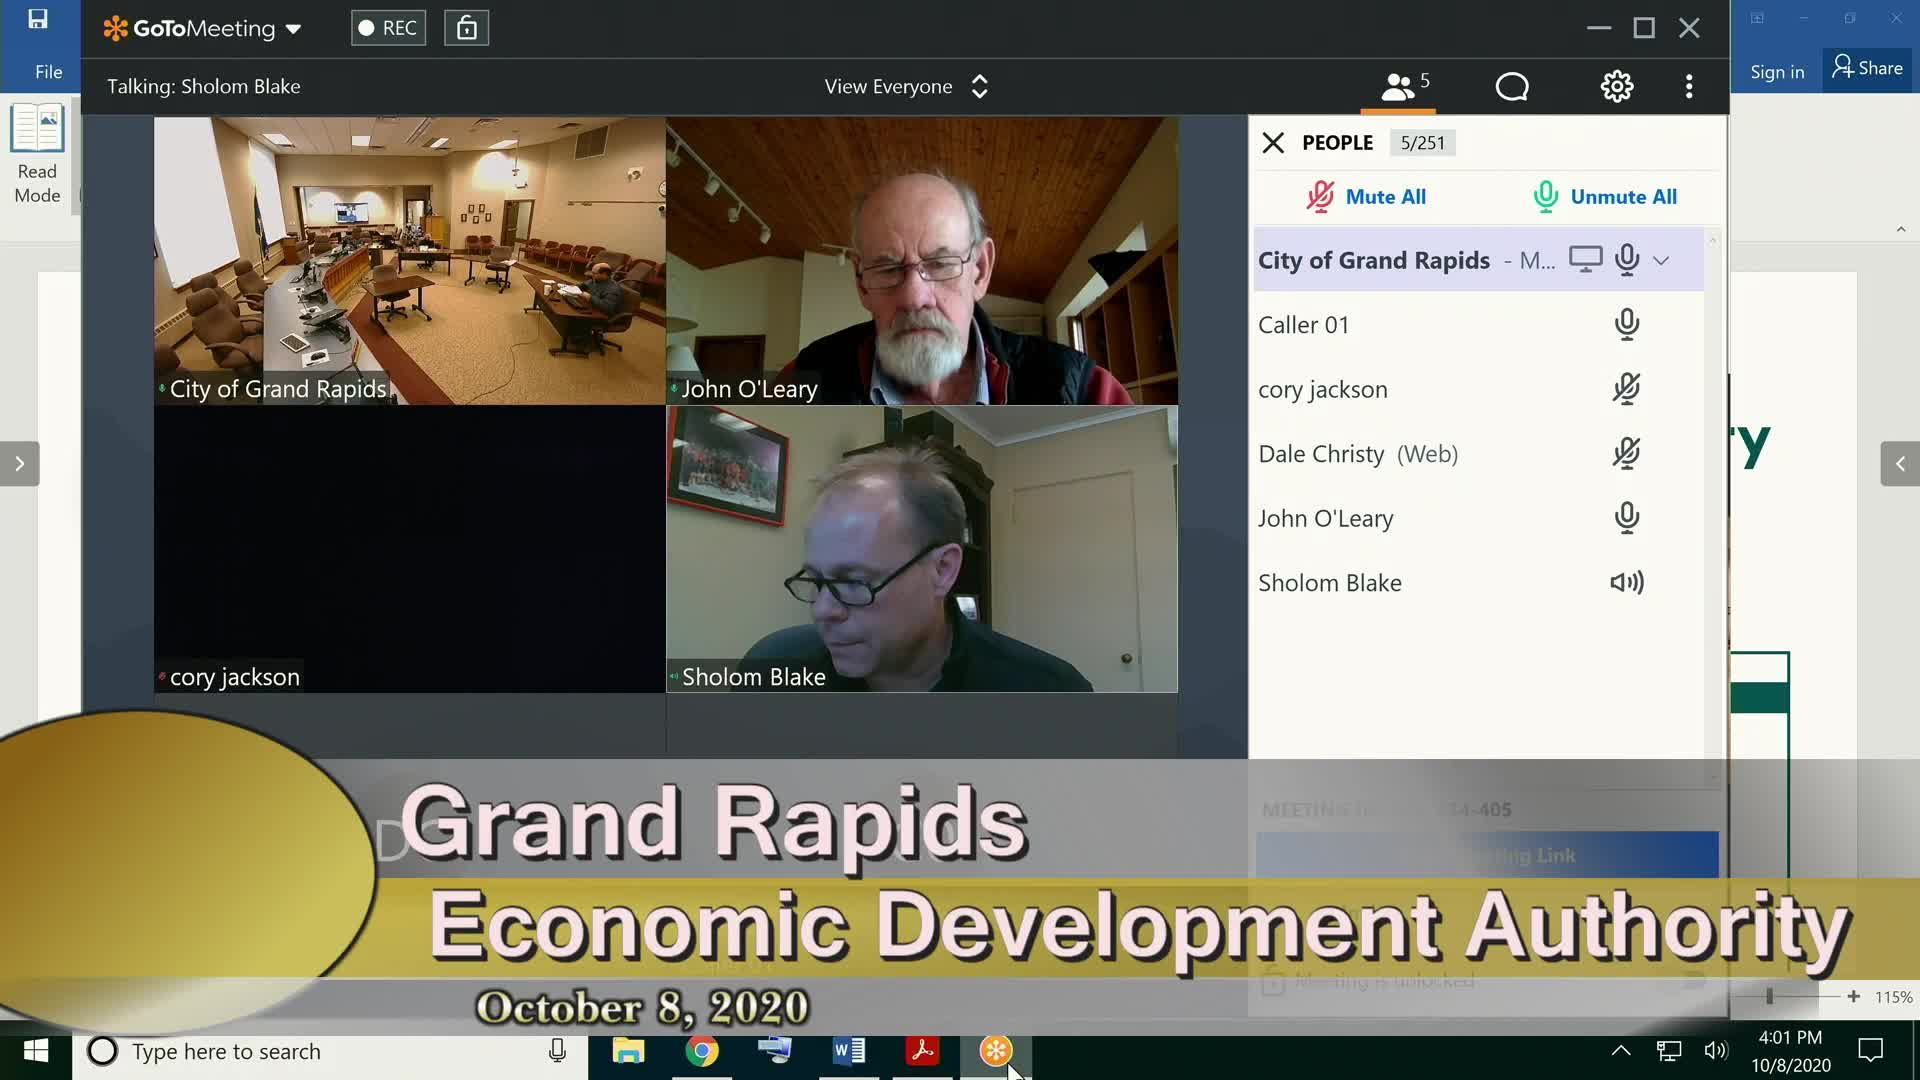Screen dimensions: 1920x1080
Task: Click the REC recording button
Action: pos(388,28)
